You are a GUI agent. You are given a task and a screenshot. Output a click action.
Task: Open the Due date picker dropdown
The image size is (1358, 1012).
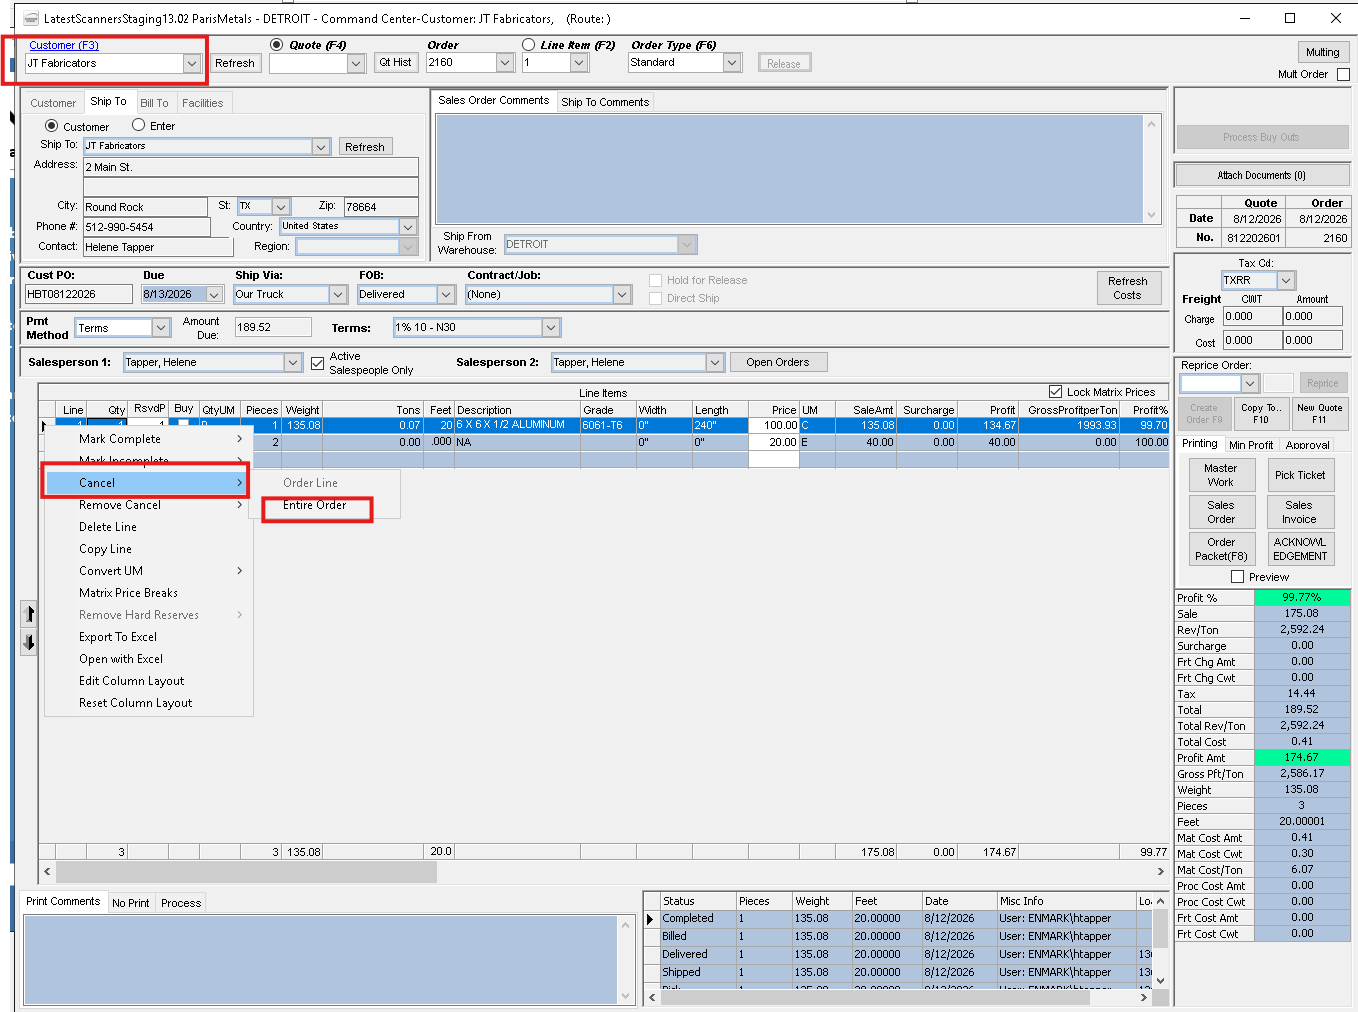coord(214,294)
